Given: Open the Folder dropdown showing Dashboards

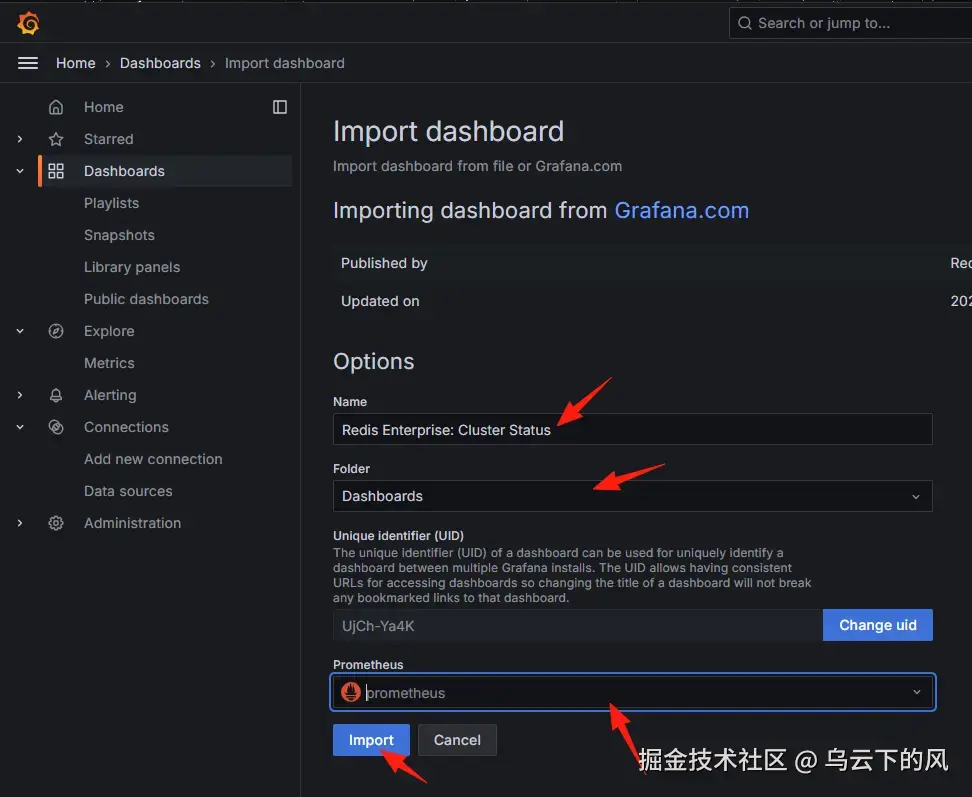Looking at the screenshot, I should click(632, 496).
